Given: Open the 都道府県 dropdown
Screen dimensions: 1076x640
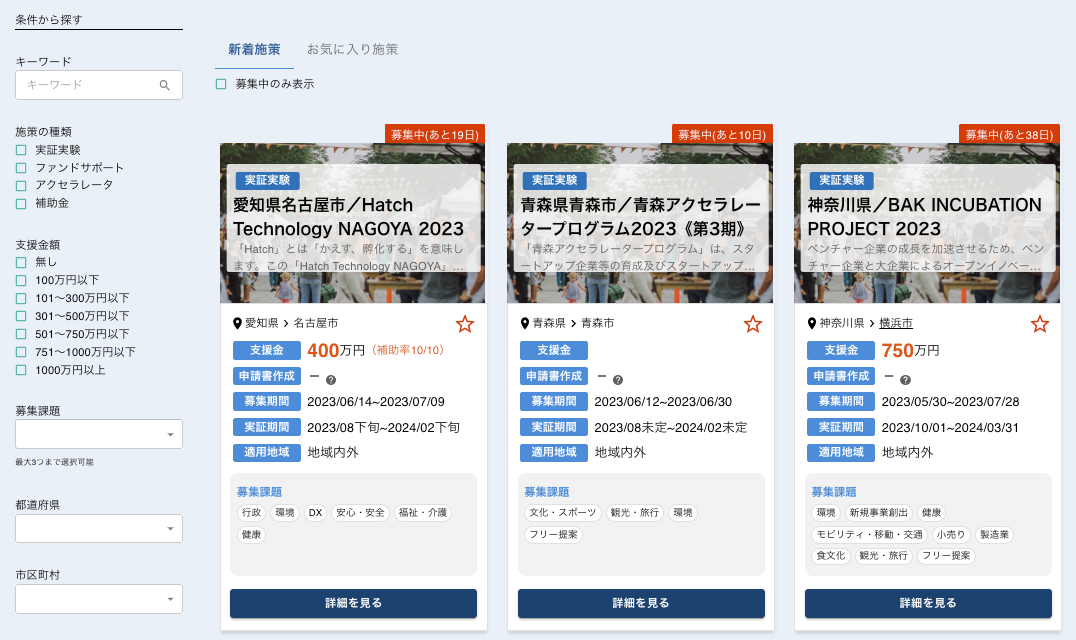Looking at the screenshot, I should (99, 528).
